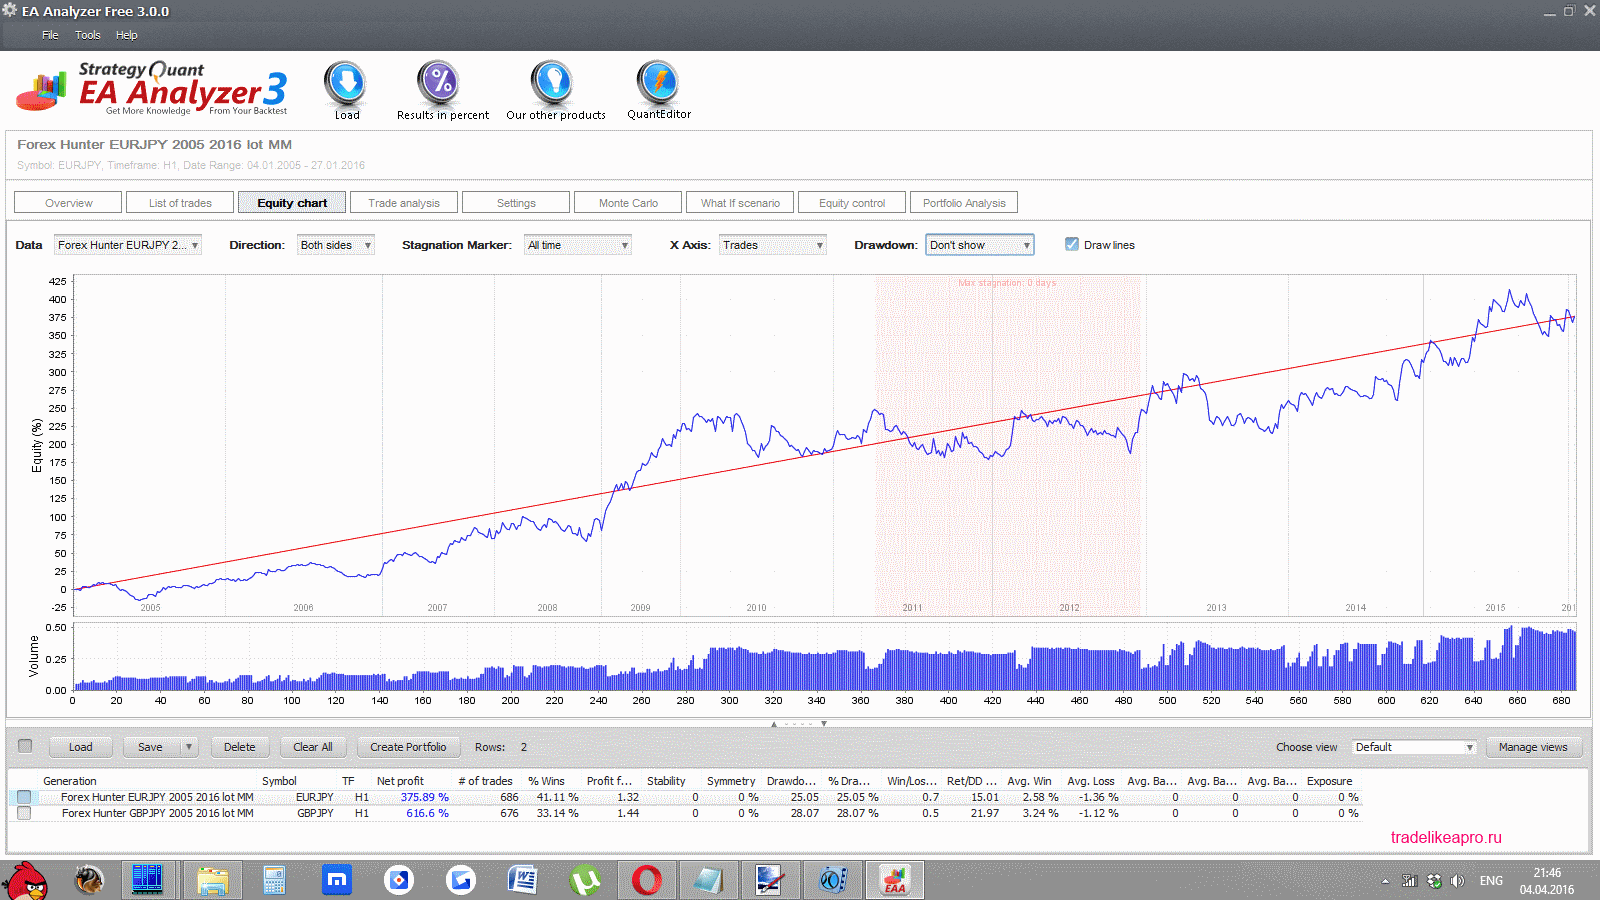The image size is (1600, 900).
Task: Switch to the Portfolio Analysis tab
Action: pos(964,203)
